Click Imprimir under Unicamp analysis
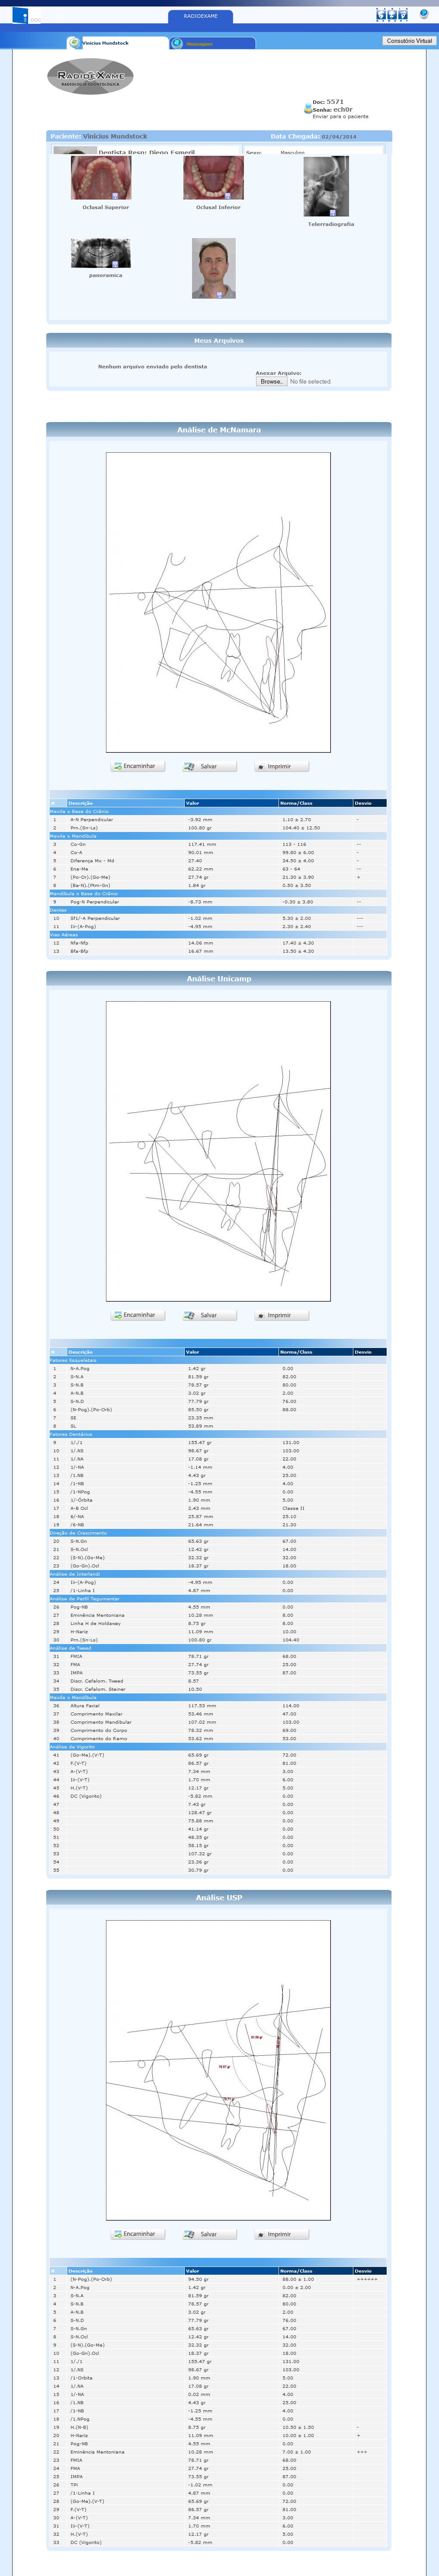This screenshot has width=439, height=2576. coord(280,1315)
